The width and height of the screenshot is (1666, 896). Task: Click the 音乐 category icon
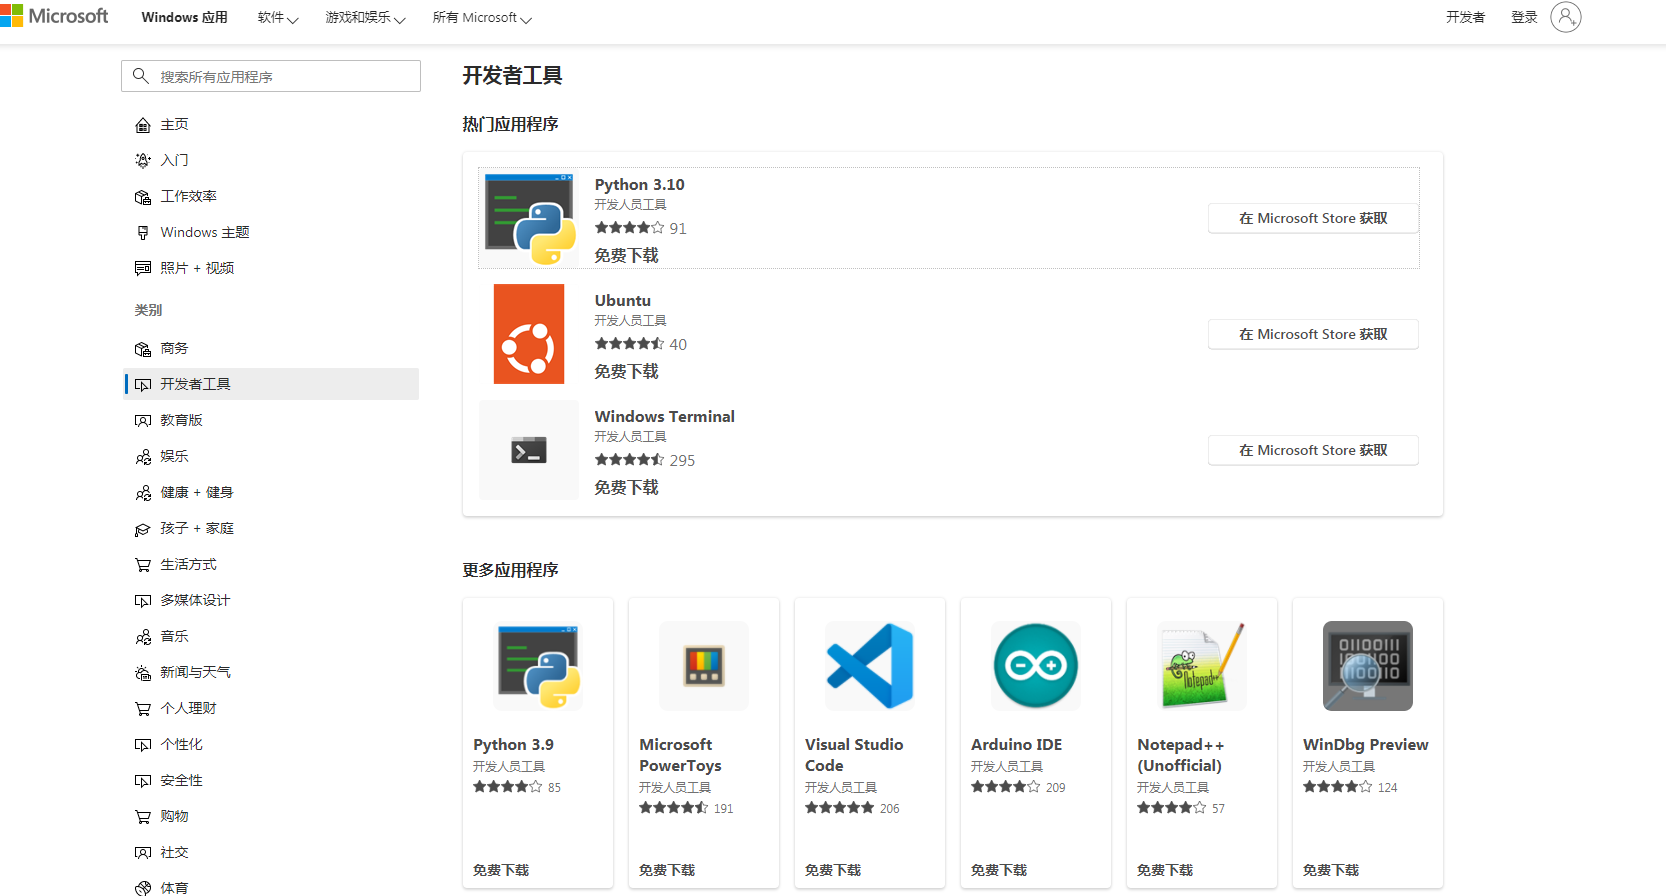tap(143, 637)
